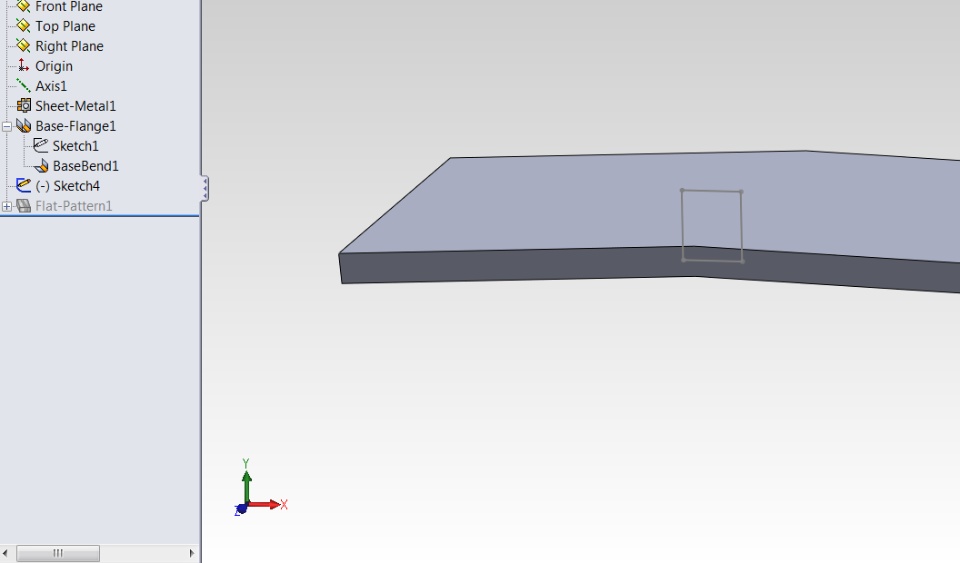Click "BaseBend1" text
Image resolution: width=960 pixels, height=563 pixels.
(86, 166)
